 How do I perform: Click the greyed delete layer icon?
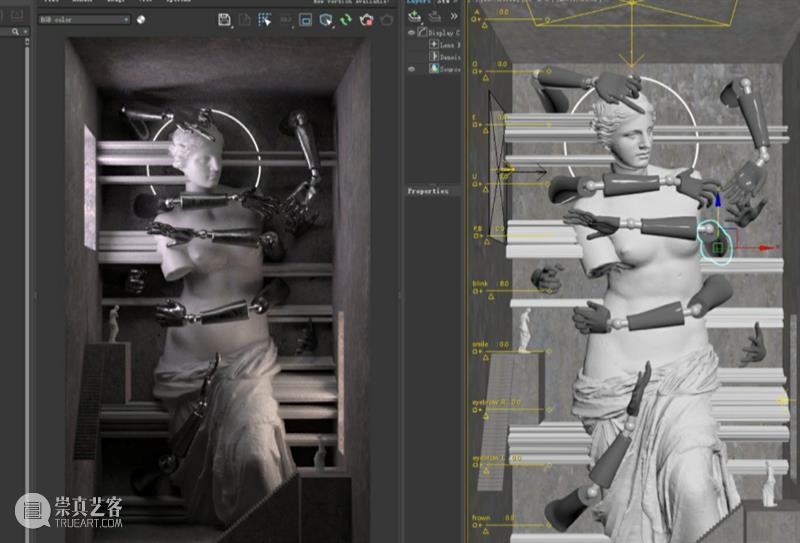434,16
